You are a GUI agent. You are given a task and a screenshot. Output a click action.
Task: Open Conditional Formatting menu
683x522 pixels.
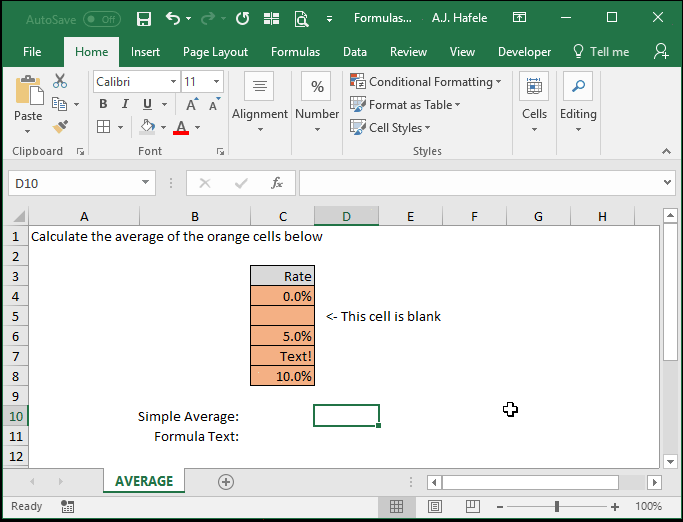[426, 81]
